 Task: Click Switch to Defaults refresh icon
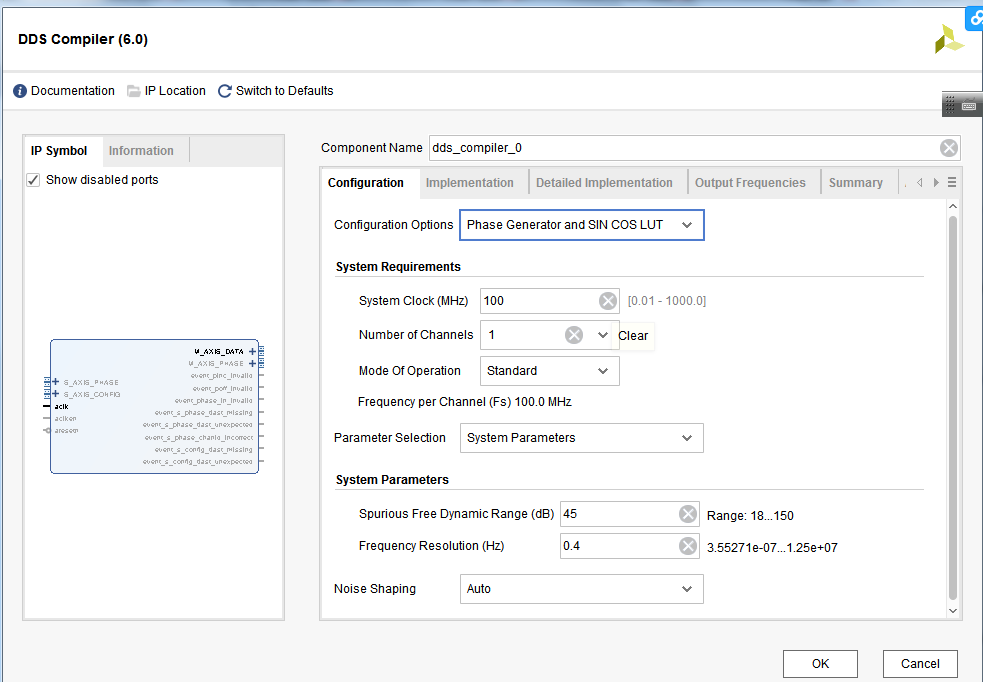pos(224,91)
